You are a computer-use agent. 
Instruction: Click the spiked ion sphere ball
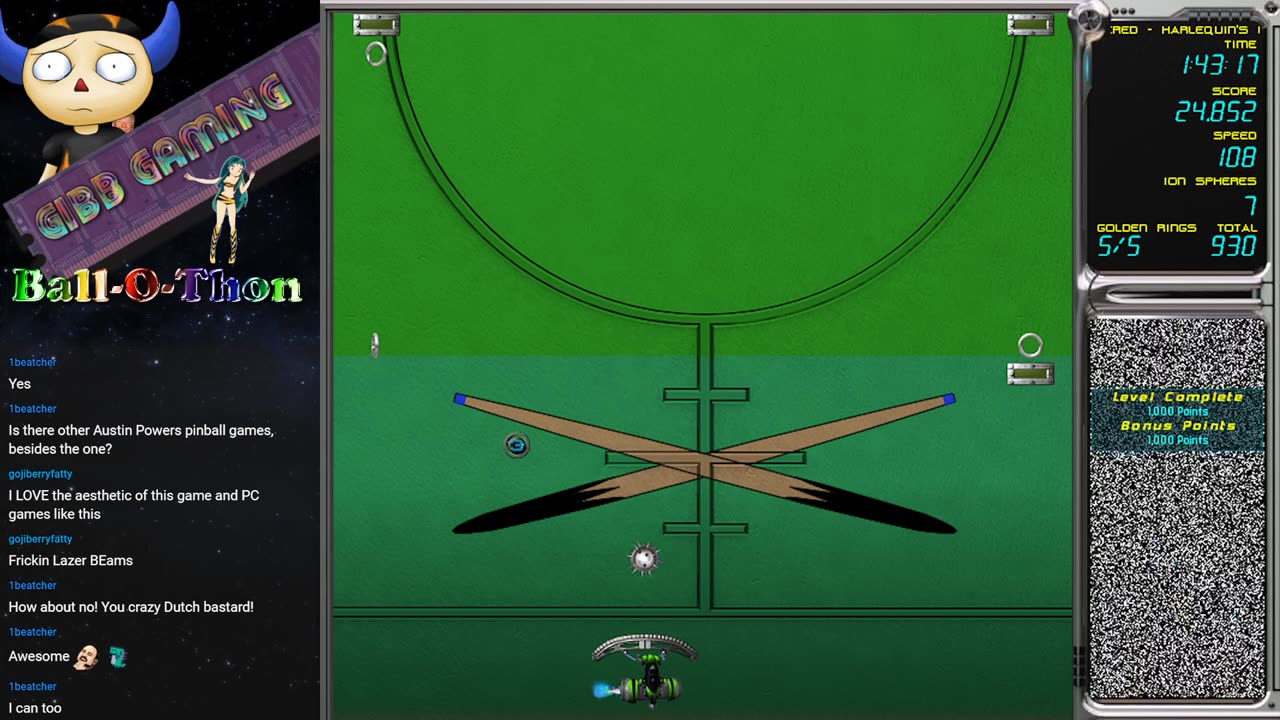(644, 559)
